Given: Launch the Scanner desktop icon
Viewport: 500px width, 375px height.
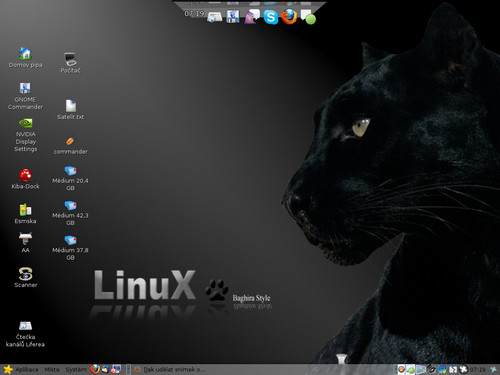Looking at the screenshot, I should [25, 277].
